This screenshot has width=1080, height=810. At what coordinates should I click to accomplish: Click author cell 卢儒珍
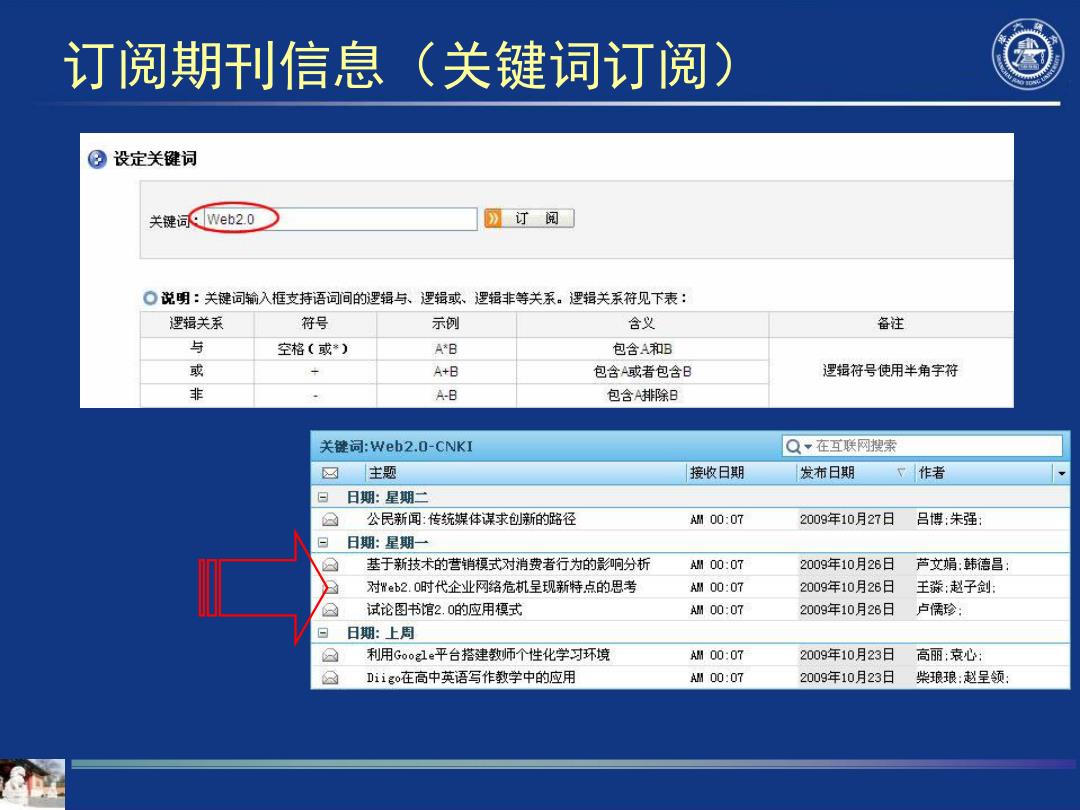(x=939, y=610)
